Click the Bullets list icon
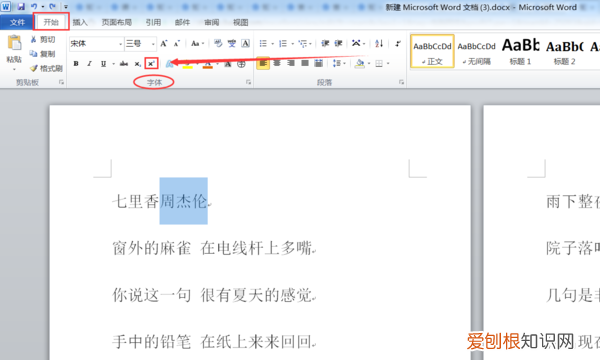The height and width of the screenshot is (360, 600). (263, 44)
